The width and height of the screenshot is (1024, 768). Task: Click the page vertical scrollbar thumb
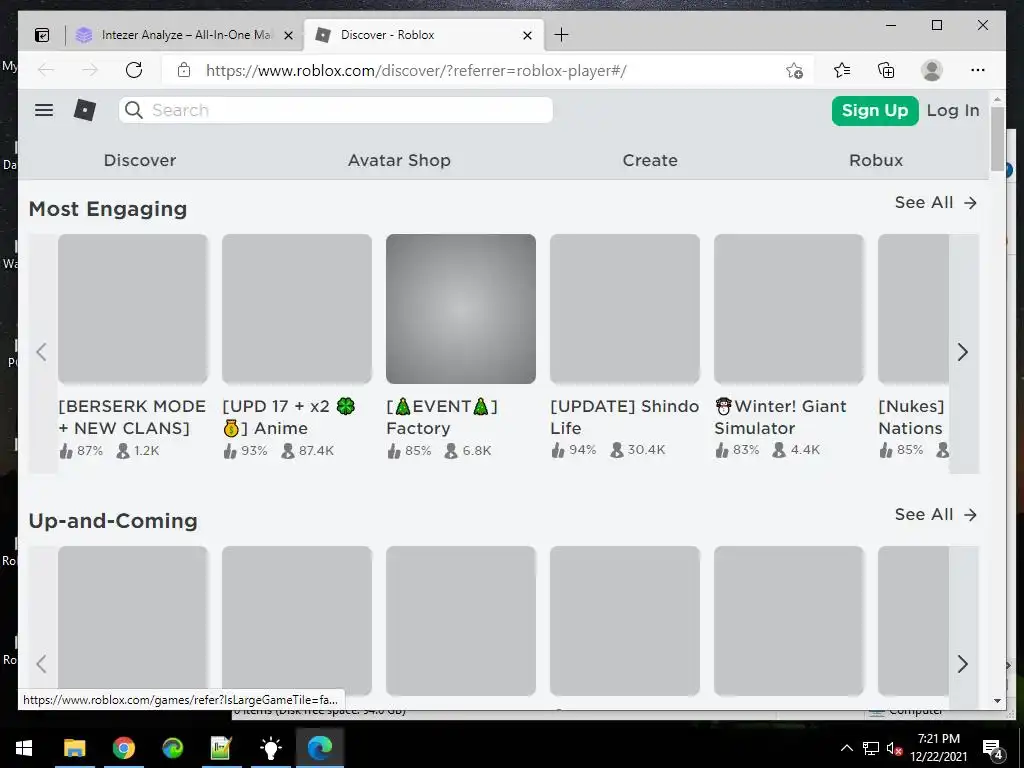[997, 138]
